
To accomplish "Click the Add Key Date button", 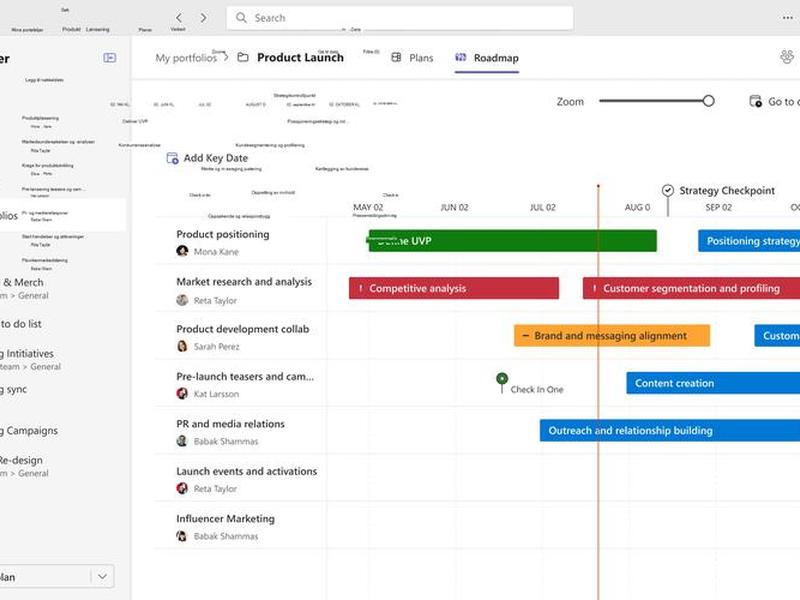I will point(208,158).
